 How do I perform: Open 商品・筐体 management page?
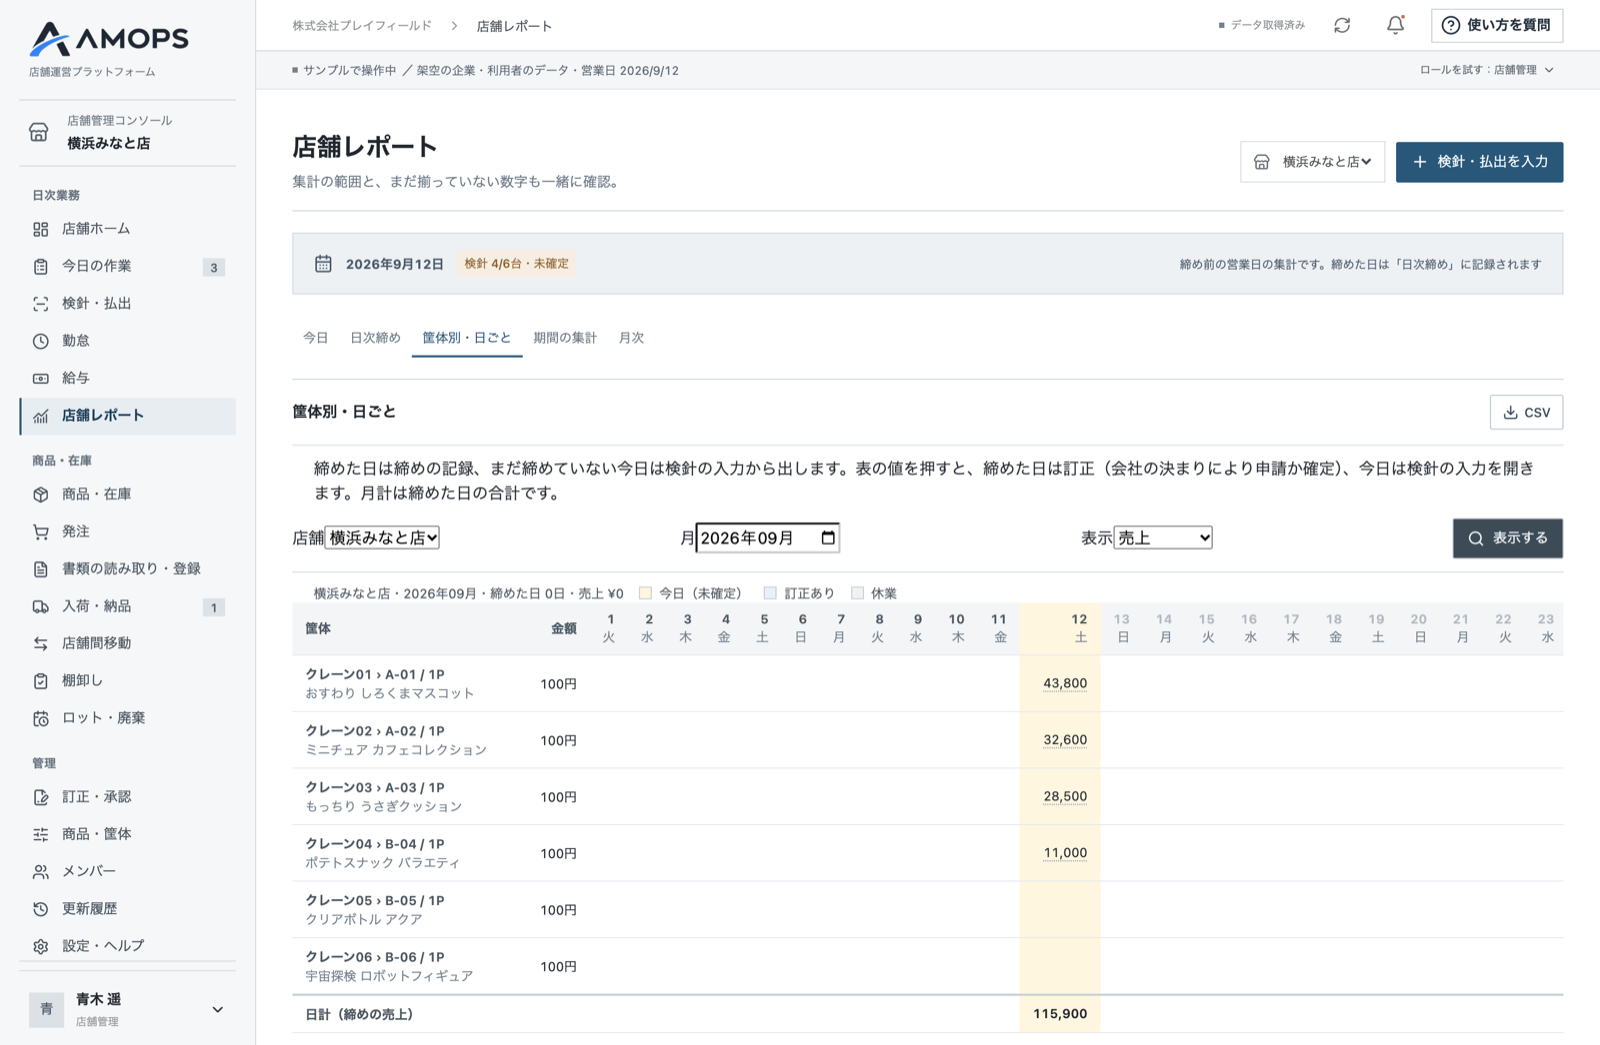coord(128,834)
